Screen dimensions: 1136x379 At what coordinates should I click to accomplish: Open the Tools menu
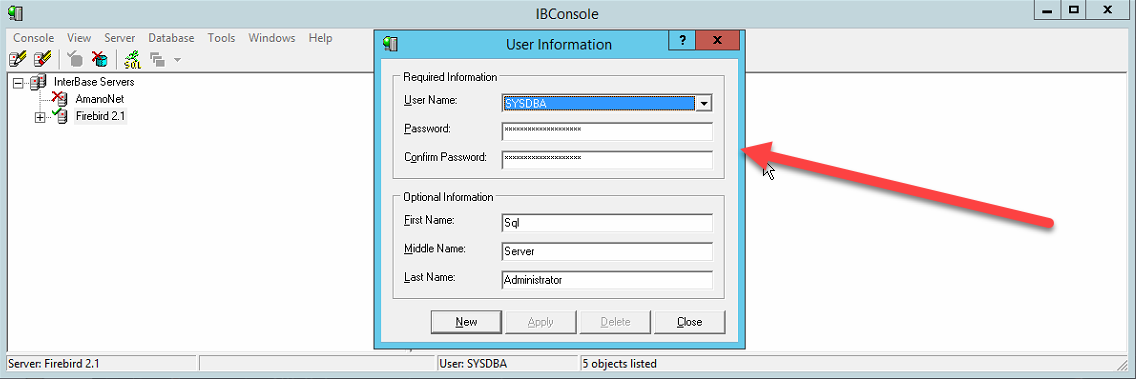click(221, 38)
